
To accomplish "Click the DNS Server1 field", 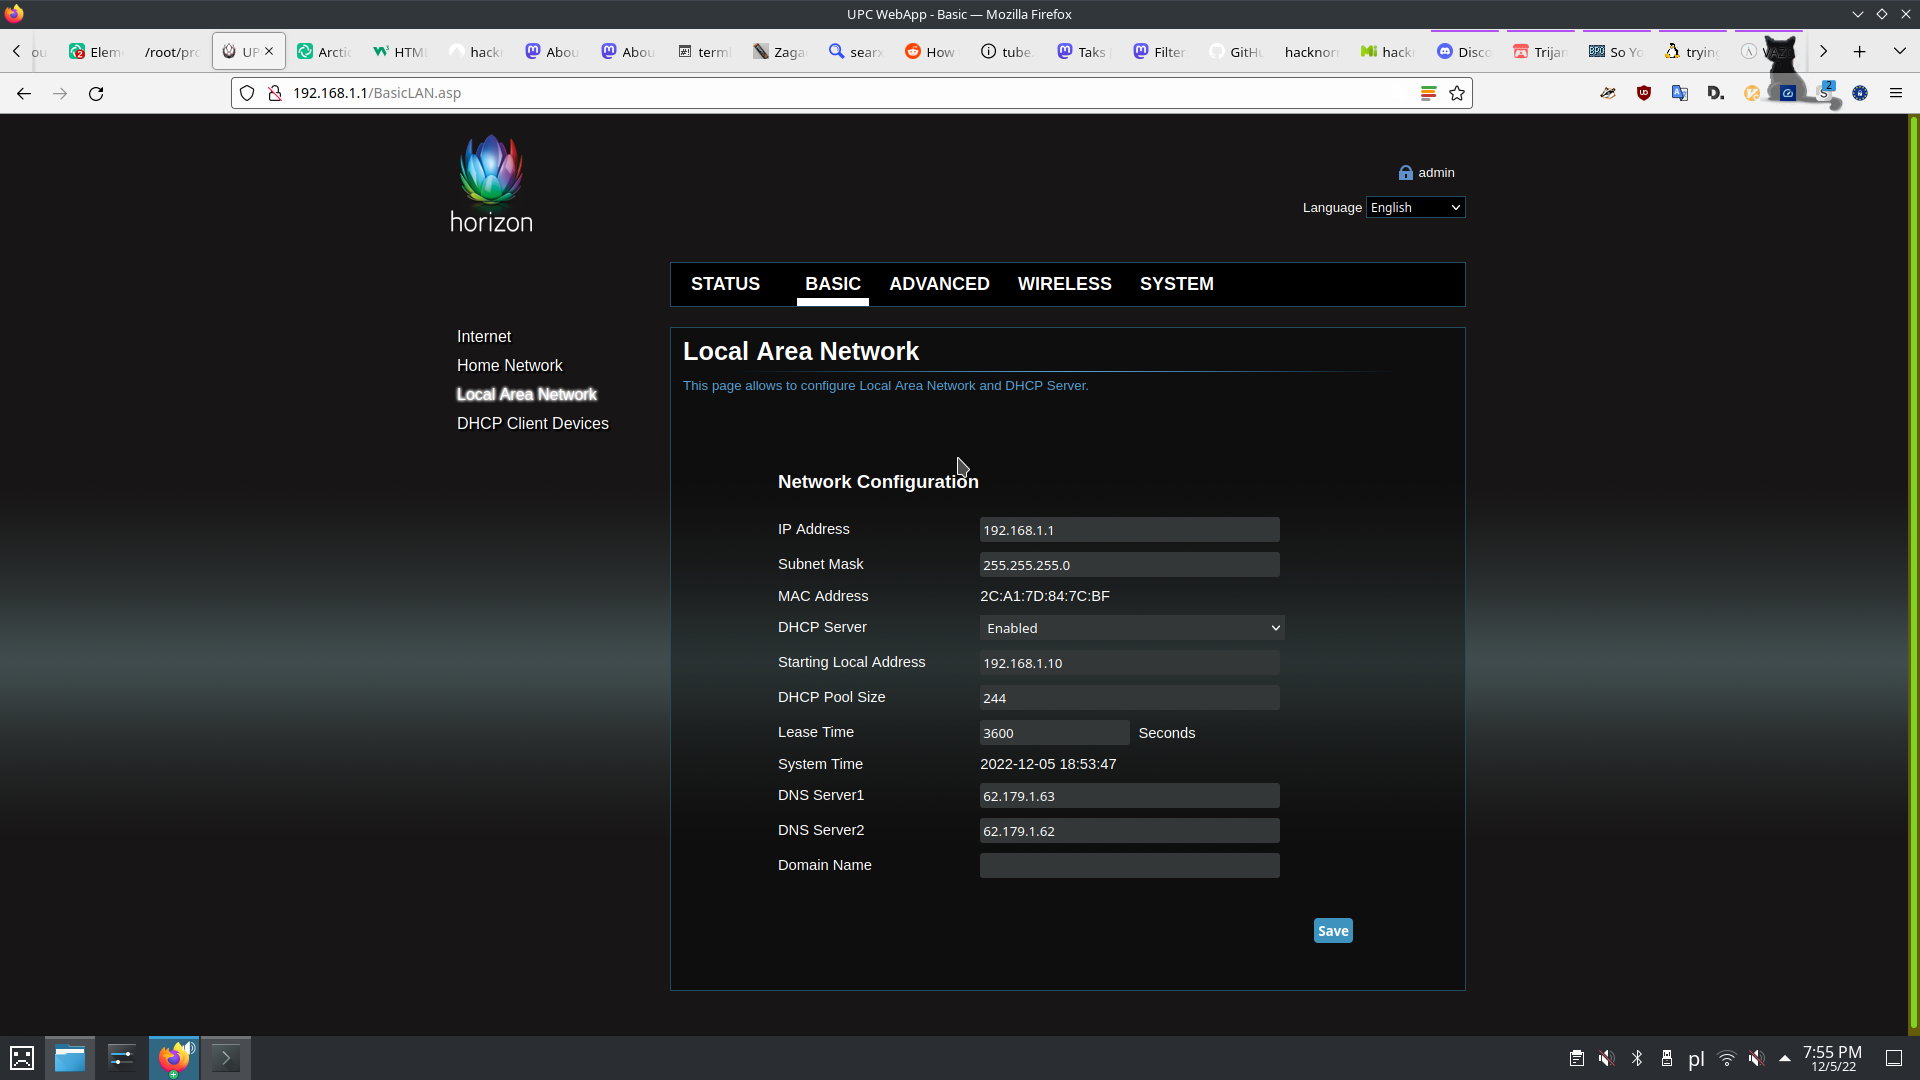I will (x=1130, y=796).
